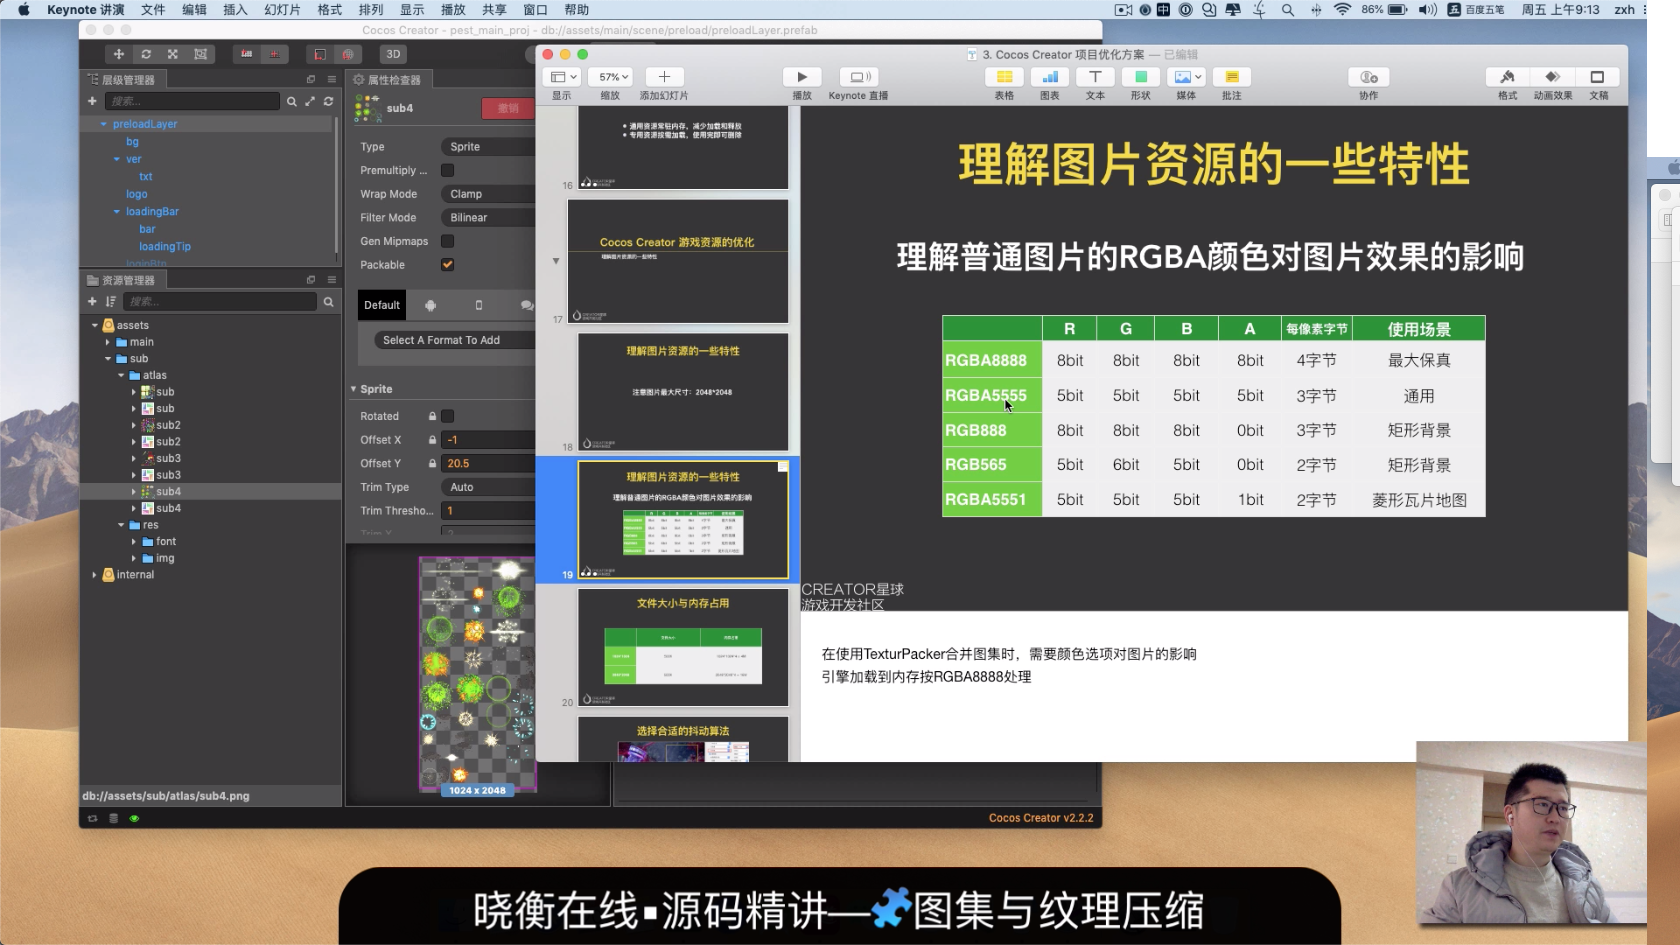Select the Default platform tab
This screenshot has width=1680, height=945.
(382, 305)
